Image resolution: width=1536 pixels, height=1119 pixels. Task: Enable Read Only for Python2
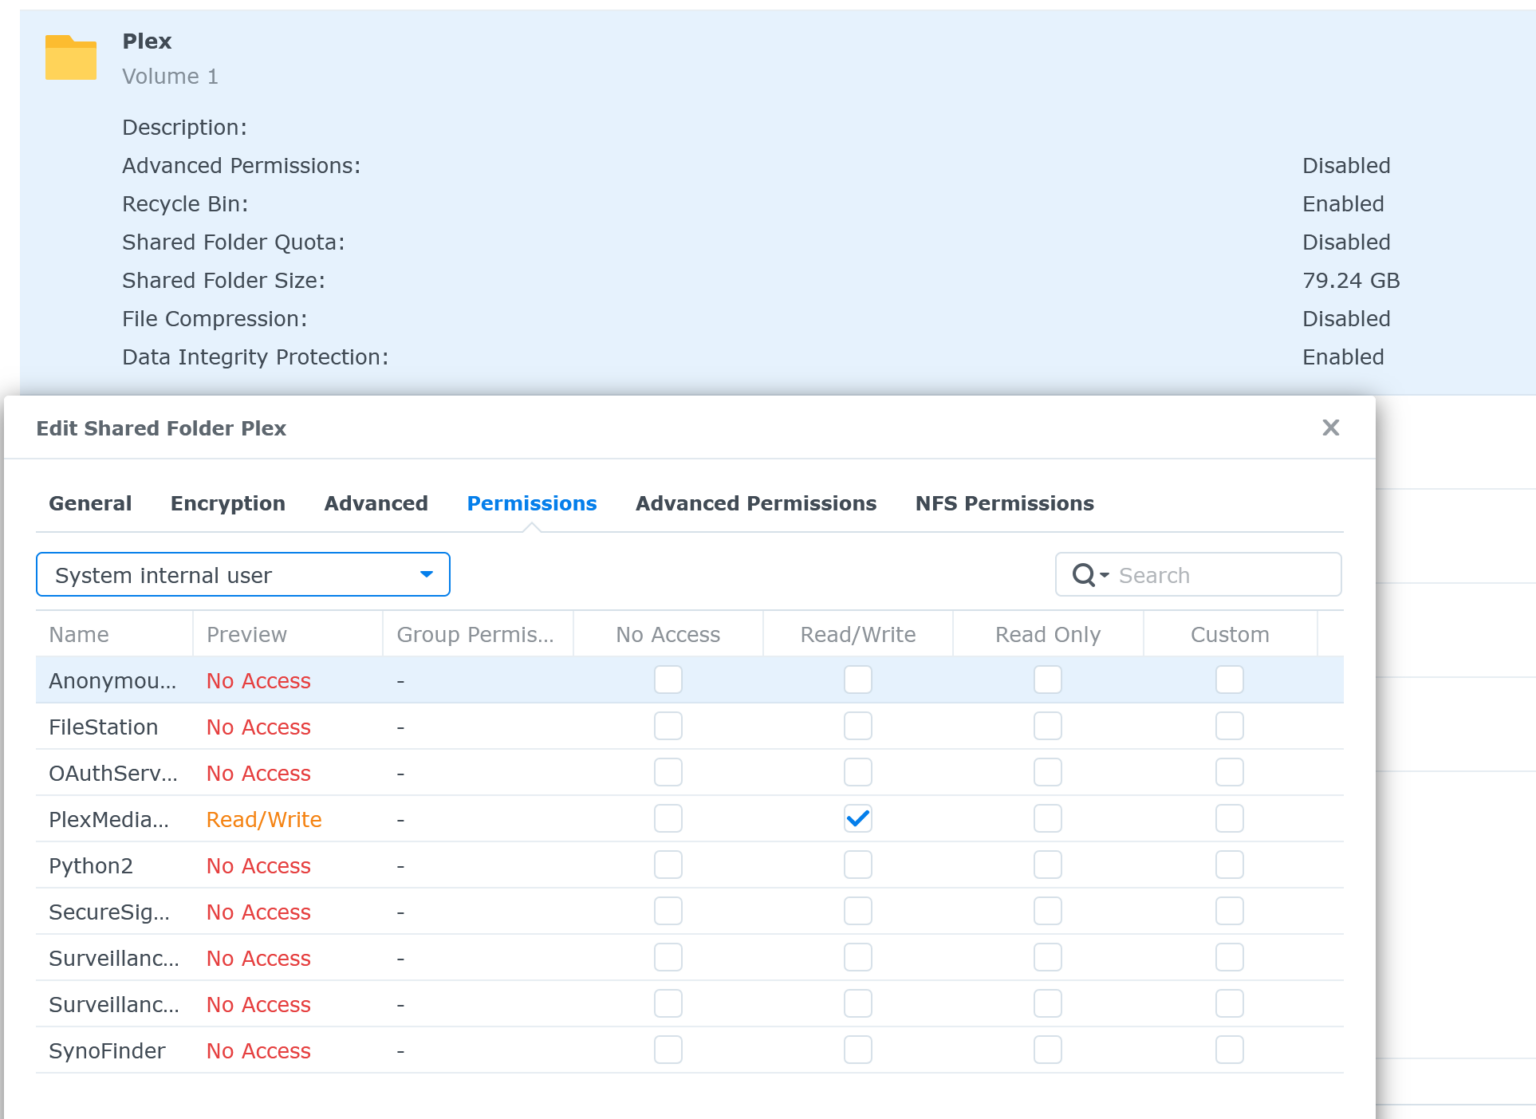click(1048, 865)
